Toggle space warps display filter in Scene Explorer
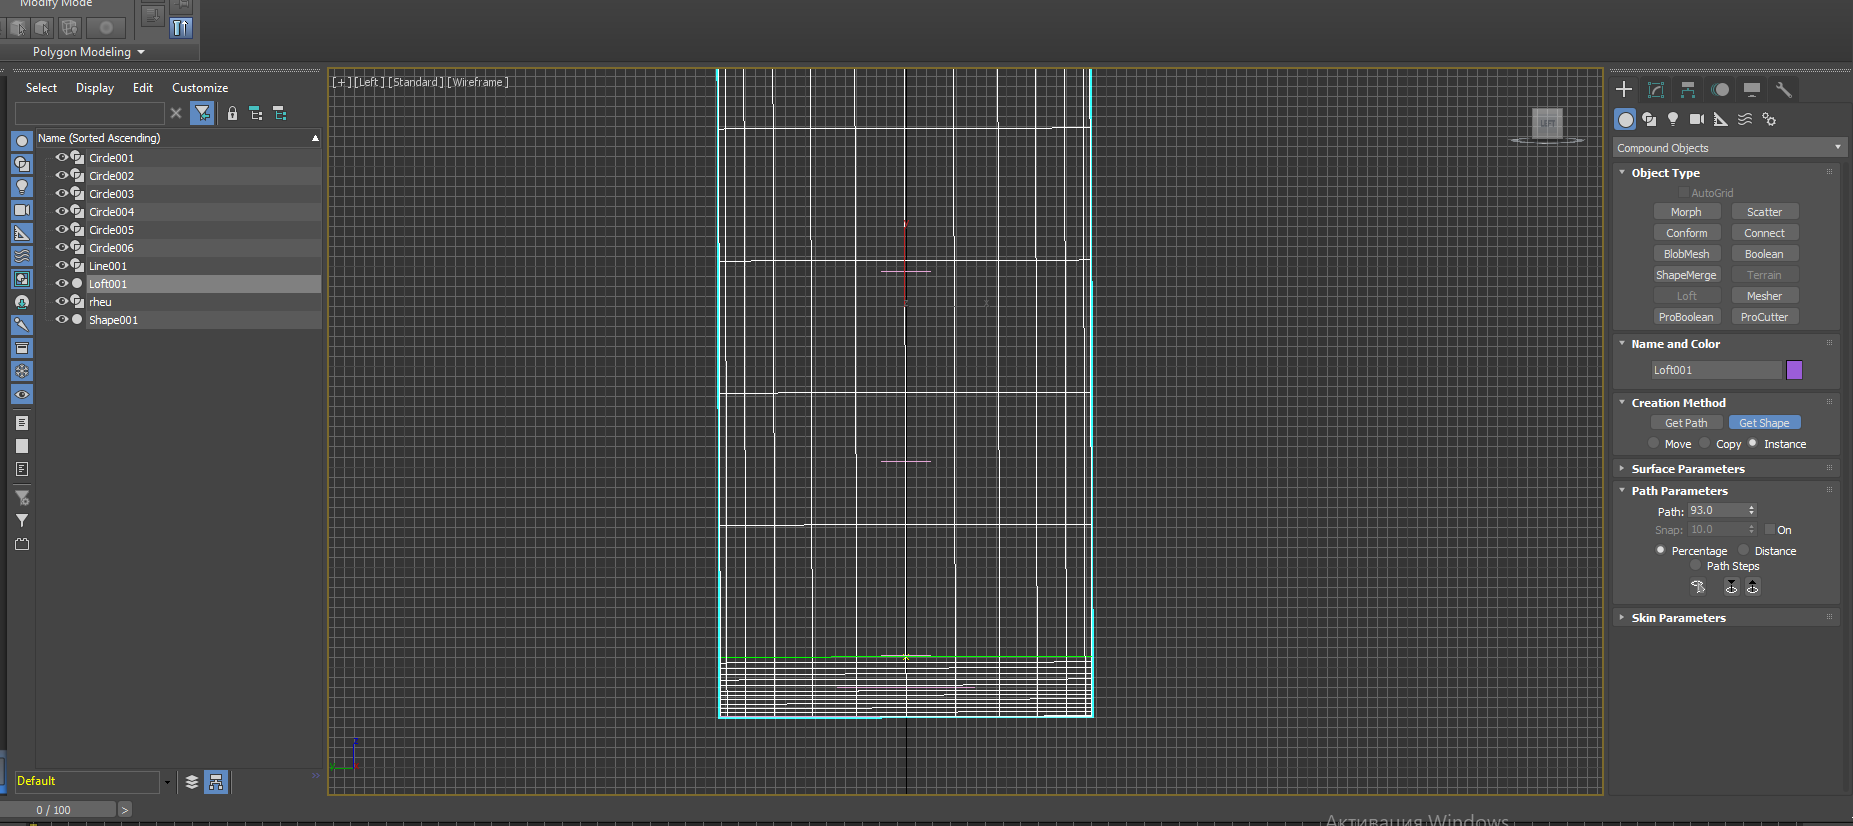 22,256
